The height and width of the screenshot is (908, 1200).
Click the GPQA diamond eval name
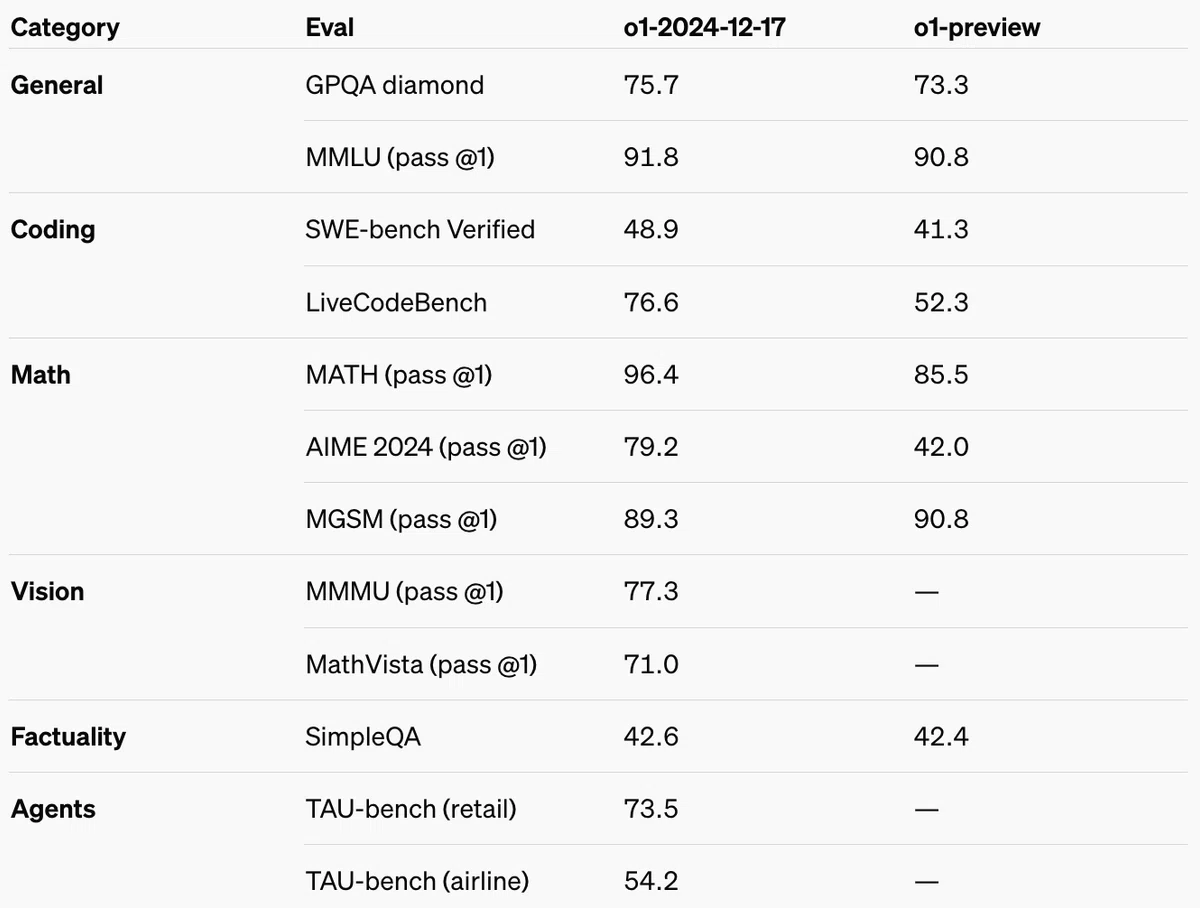tap(395, 85)
